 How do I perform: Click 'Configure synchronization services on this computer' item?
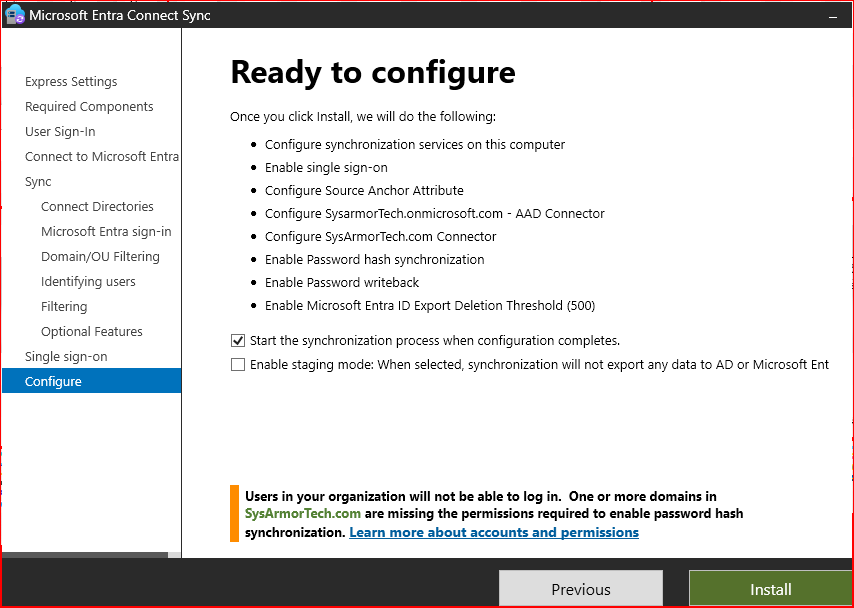click(x=415, y=145)
